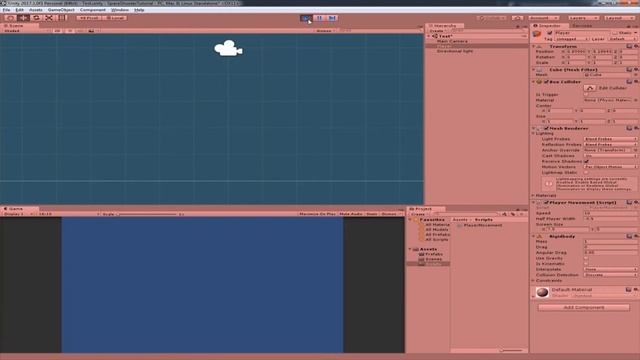Collapse the Cube (Mesh Filter) component

click(534, 70)
